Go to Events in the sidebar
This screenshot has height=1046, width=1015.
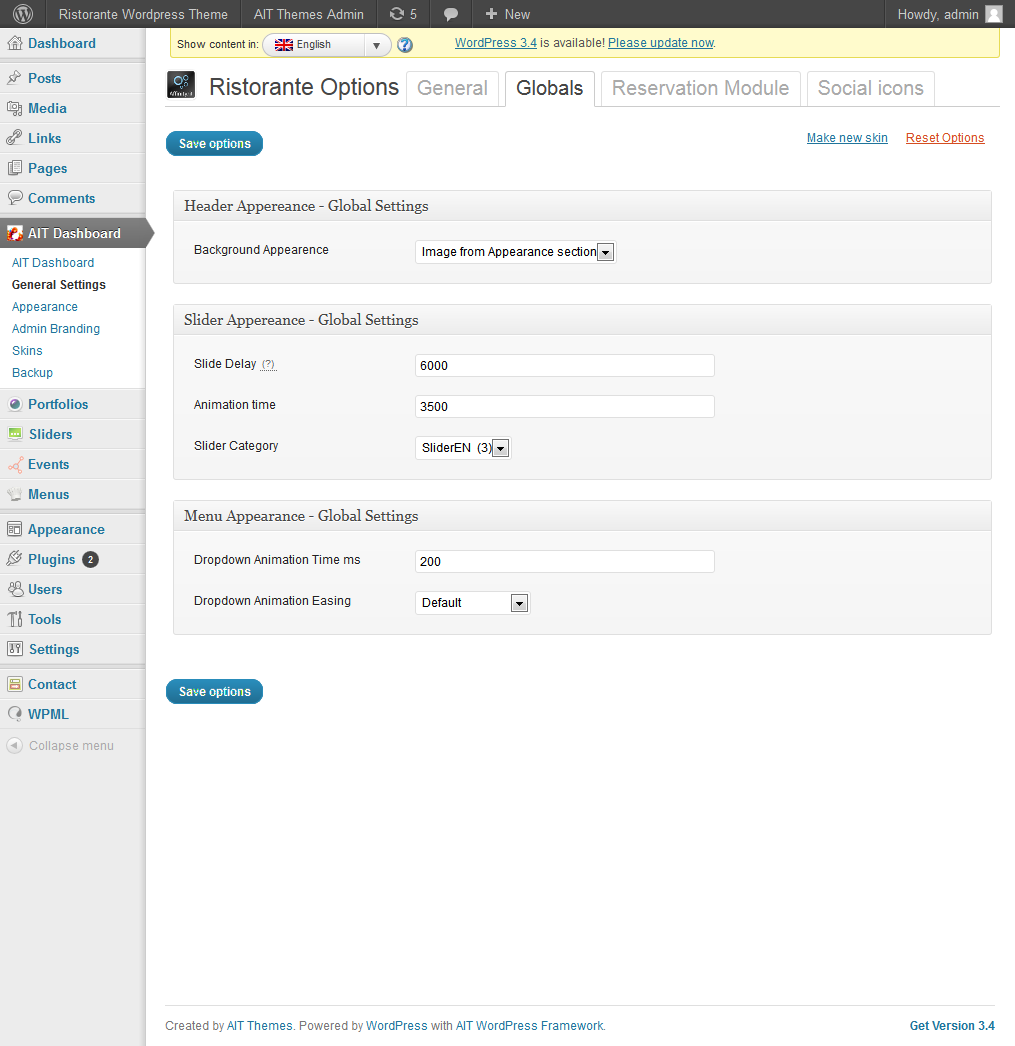pyautogui.click(x=48, y=464)
